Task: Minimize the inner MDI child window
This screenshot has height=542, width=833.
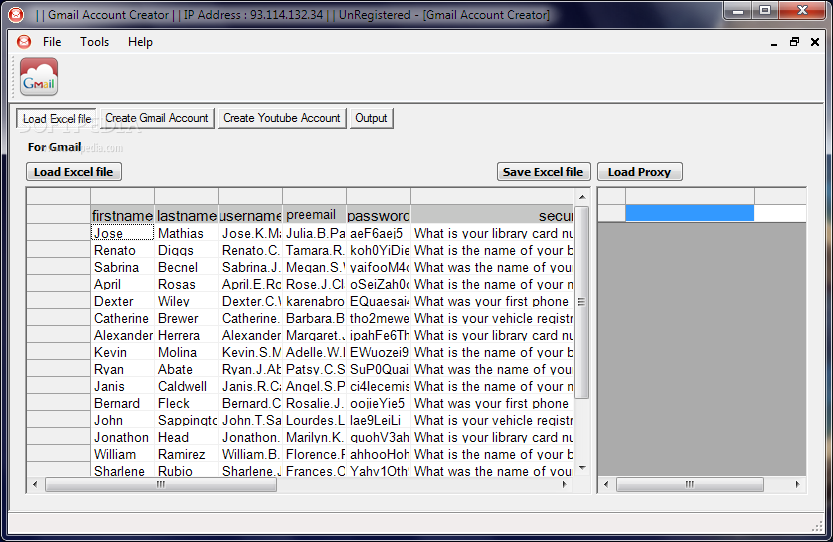Action: click(x=774, y=43)
